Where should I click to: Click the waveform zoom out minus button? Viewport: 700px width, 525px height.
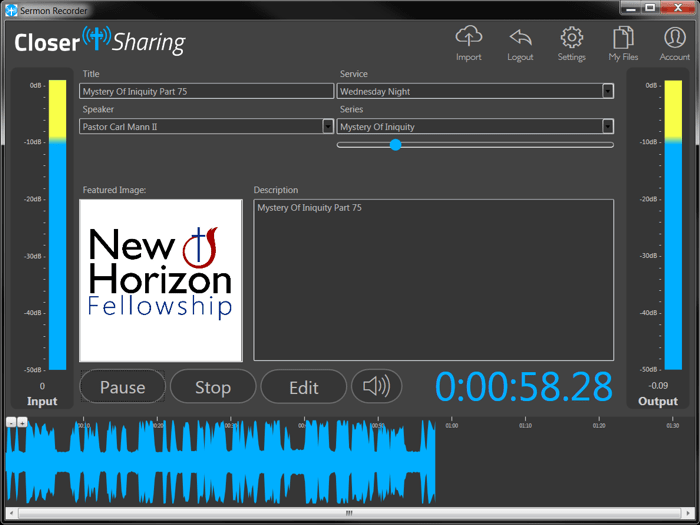11,422
